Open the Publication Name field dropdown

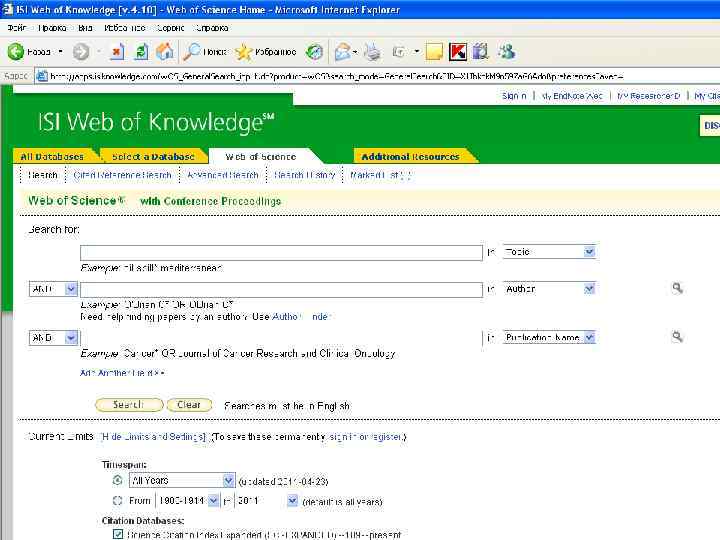click(590, 338)
